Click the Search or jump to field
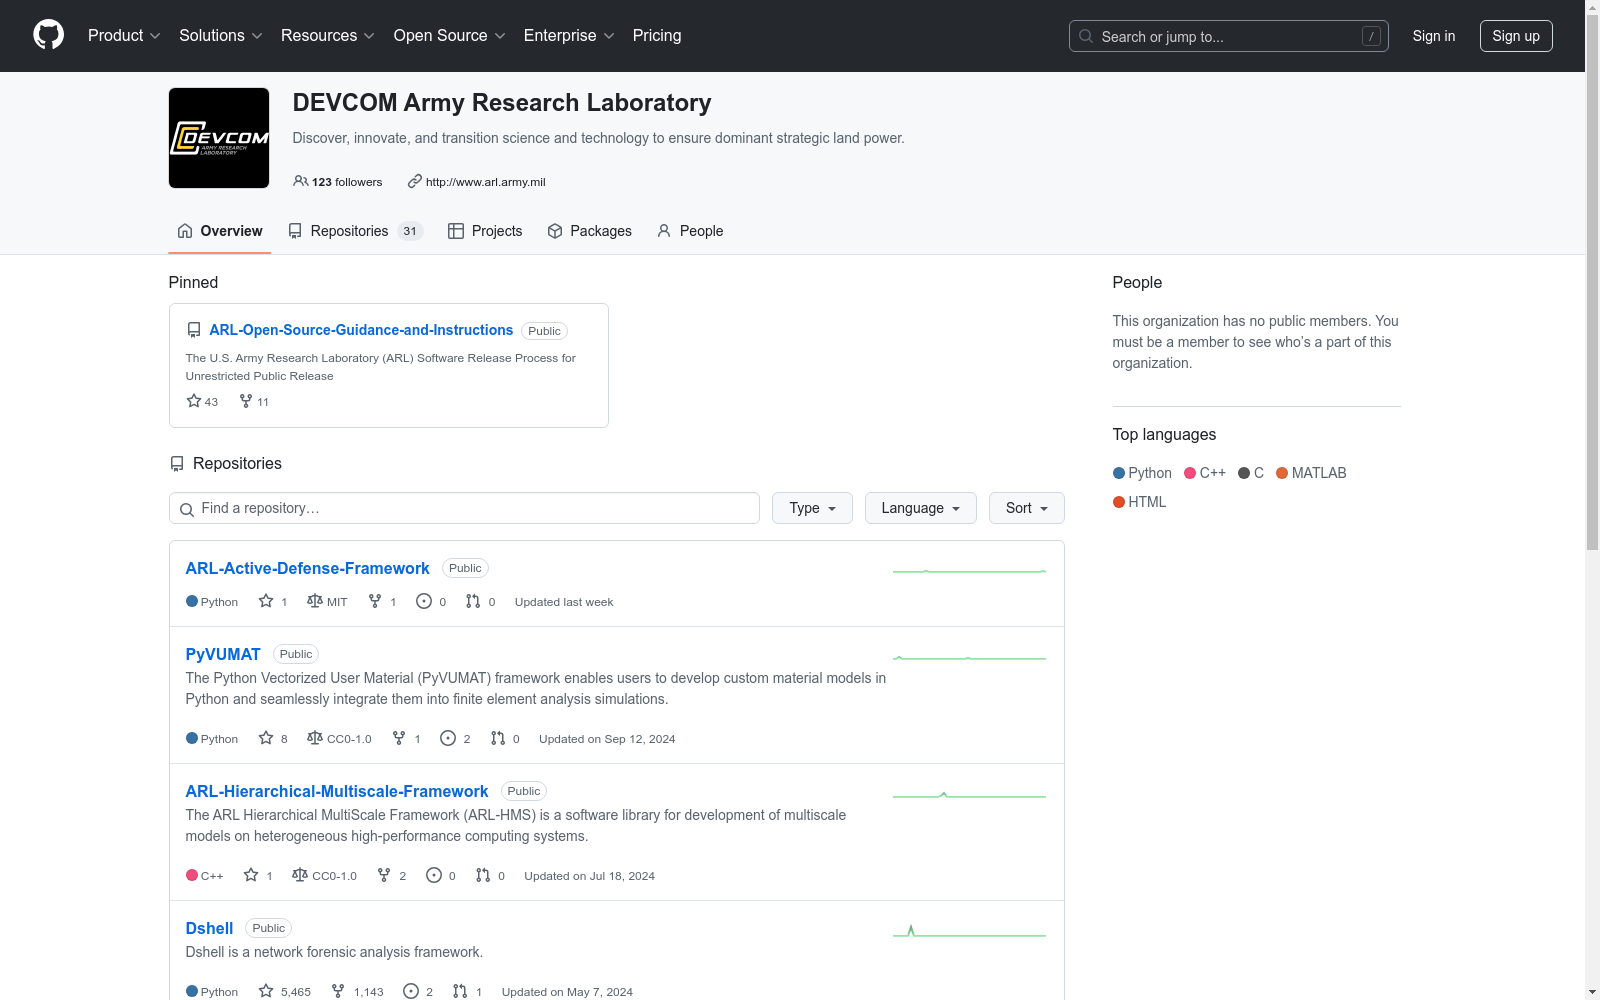 point(1229,36)
